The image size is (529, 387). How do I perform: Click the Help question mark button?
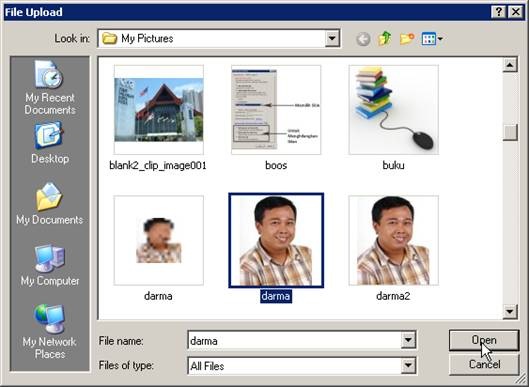(499, 12)
